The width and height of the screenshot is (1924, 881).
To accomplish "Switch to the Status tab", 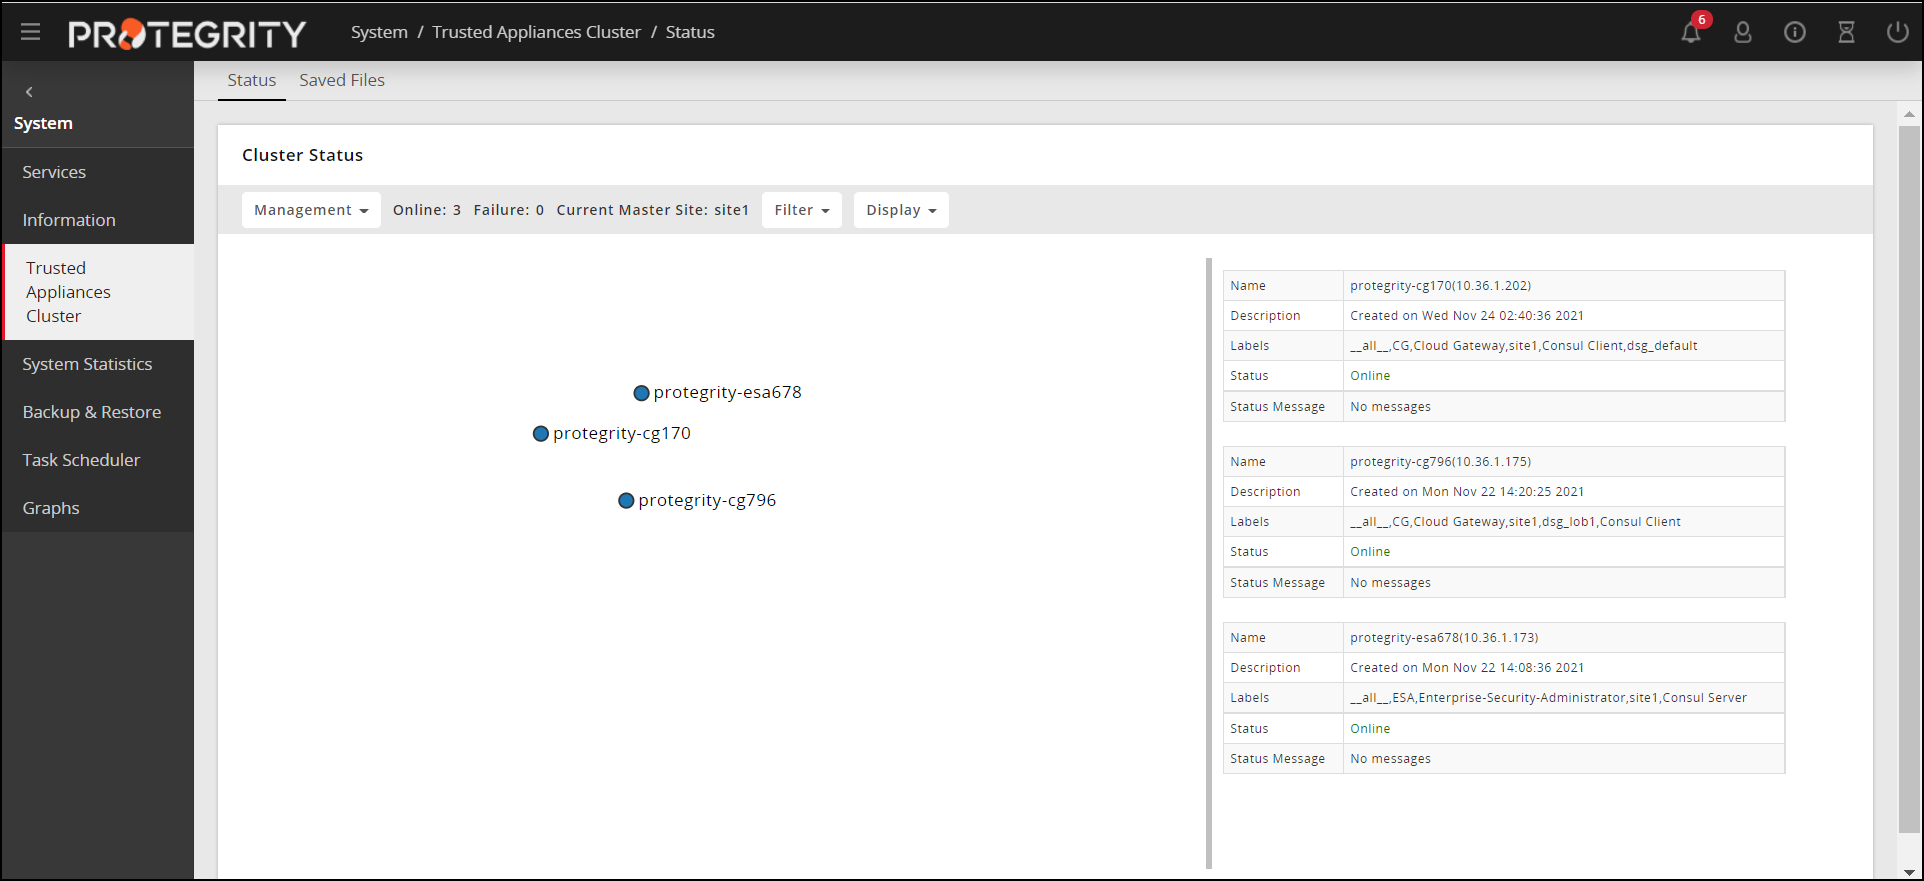I will 252,80.
